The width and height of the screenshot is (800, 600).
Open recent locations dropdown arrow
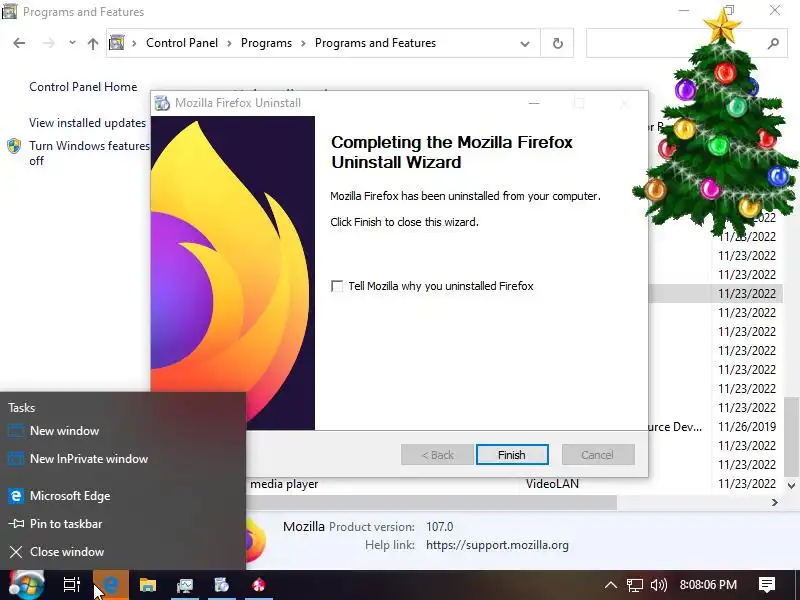(72, 43)
